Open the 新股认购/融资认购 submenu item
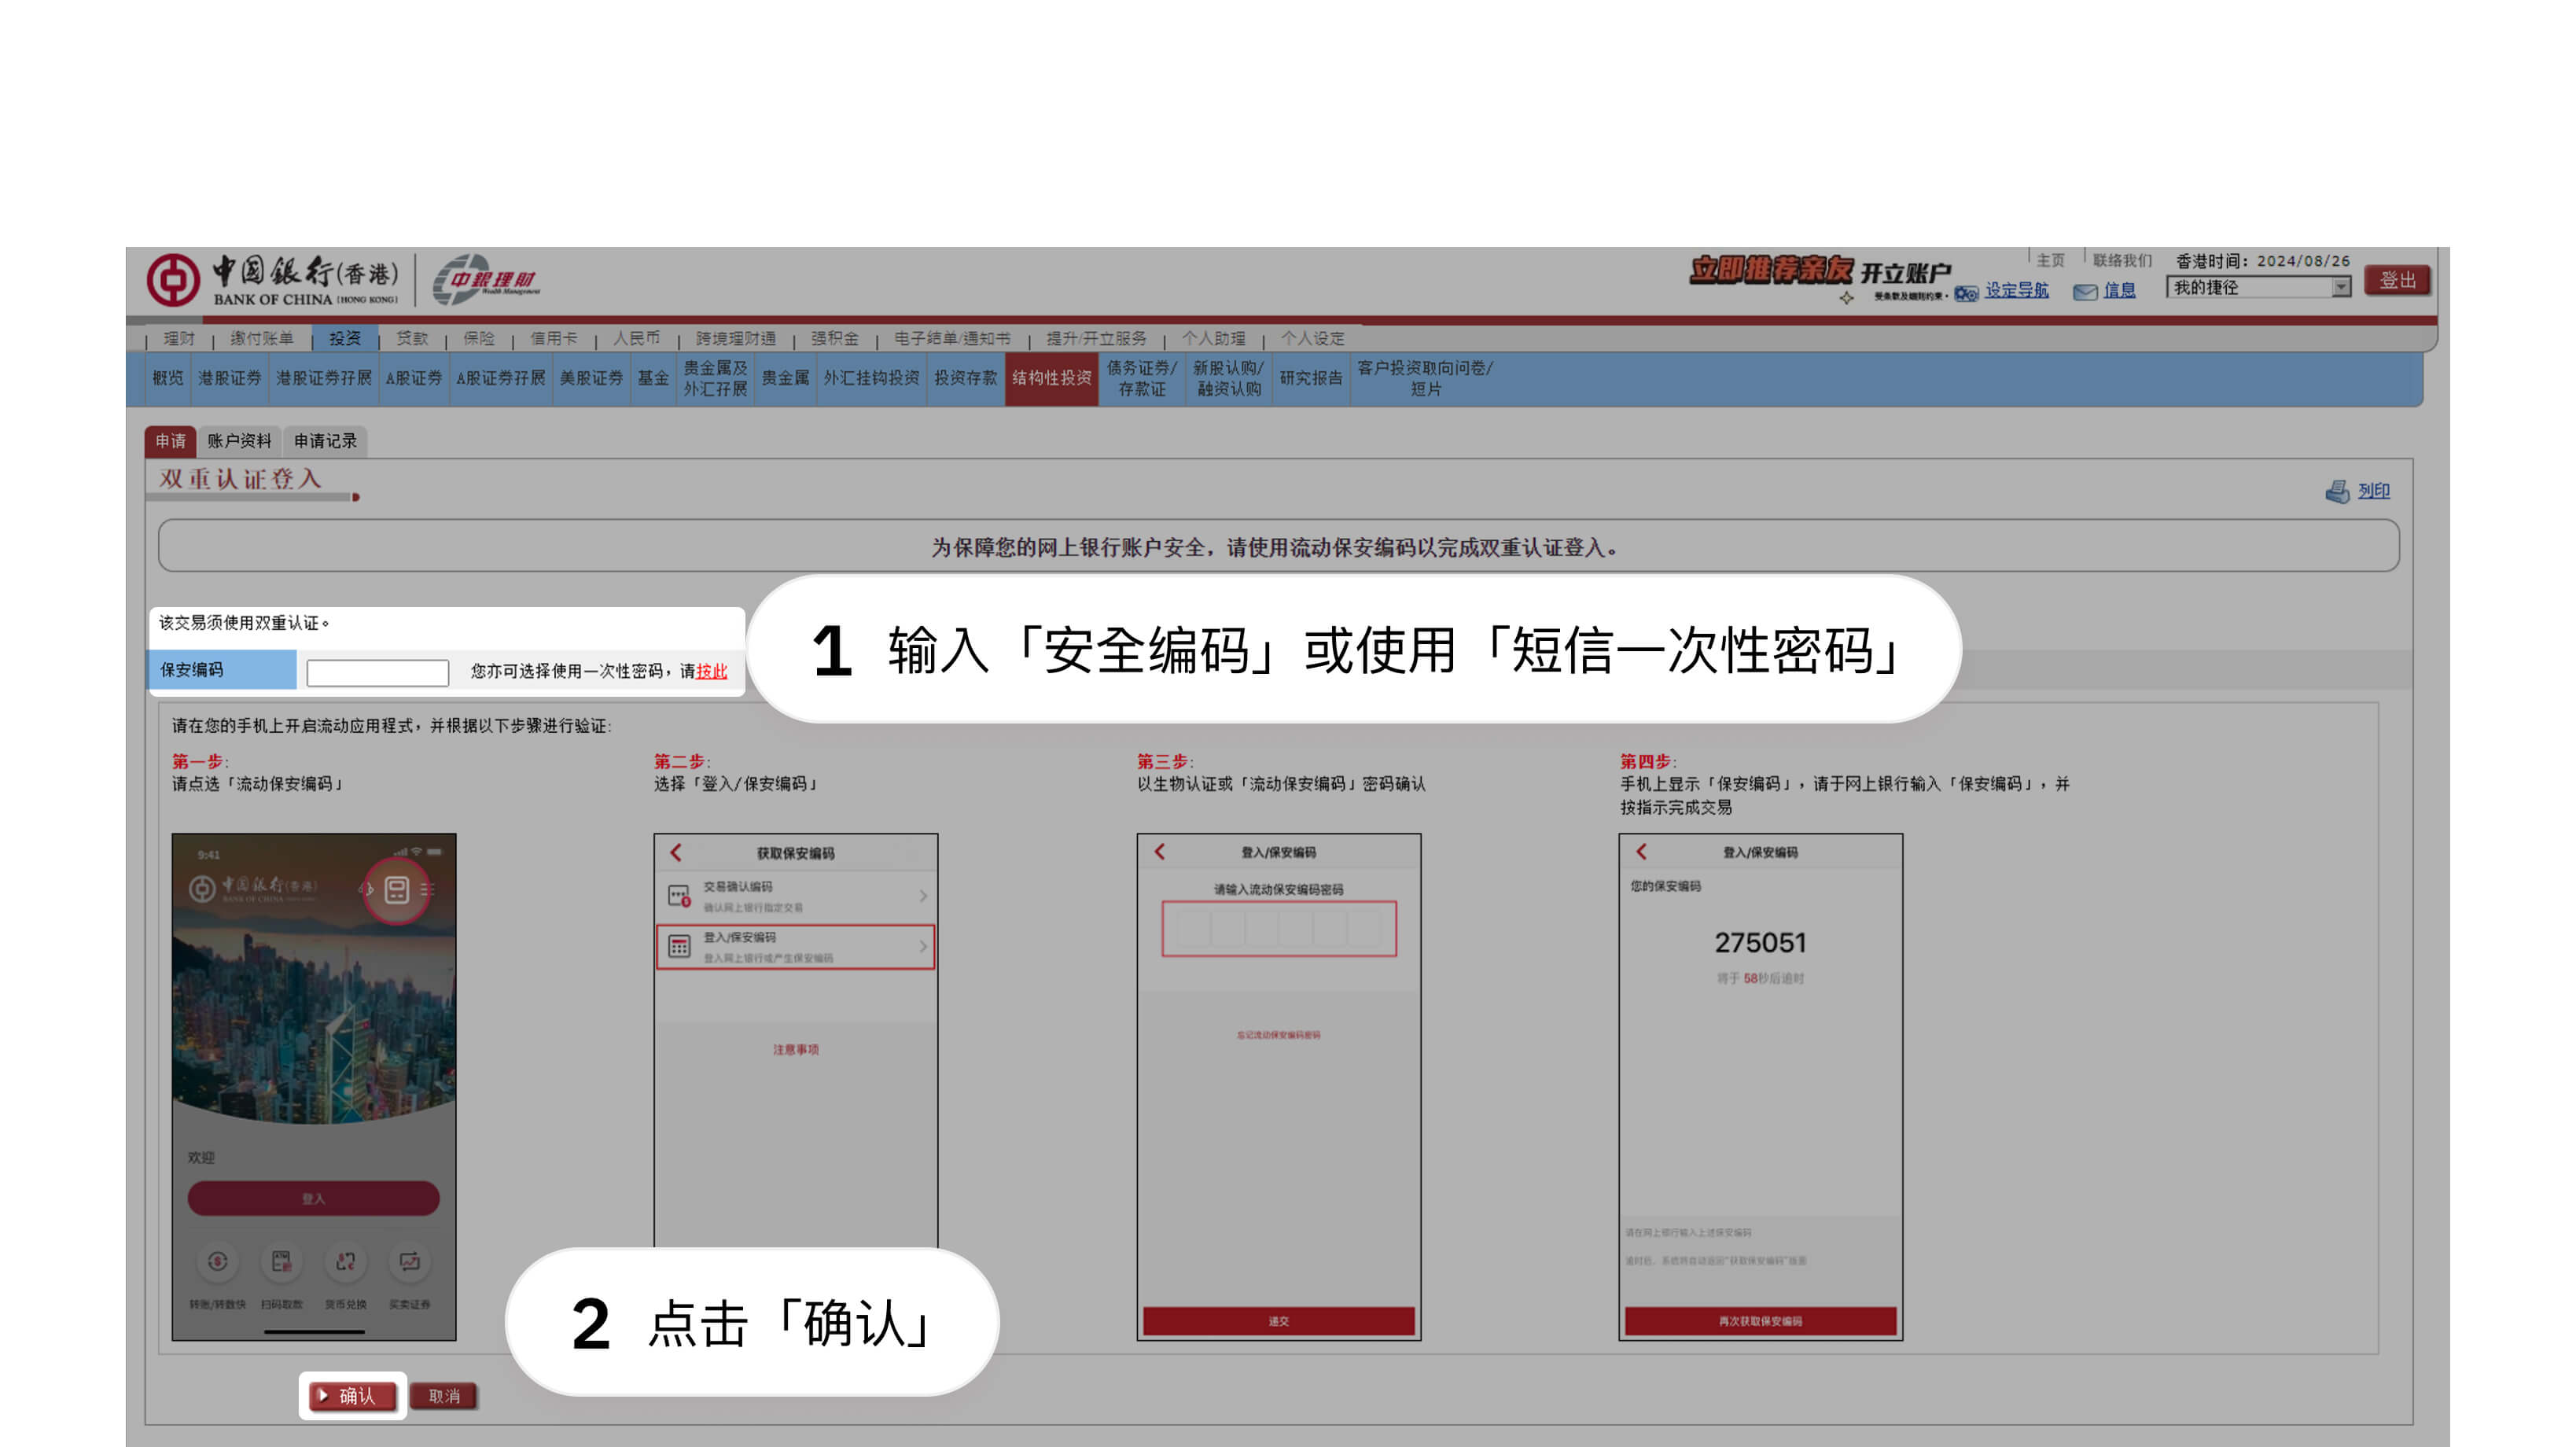The width and height of the screenshot is (2576, 1447). coord(1229,378)
